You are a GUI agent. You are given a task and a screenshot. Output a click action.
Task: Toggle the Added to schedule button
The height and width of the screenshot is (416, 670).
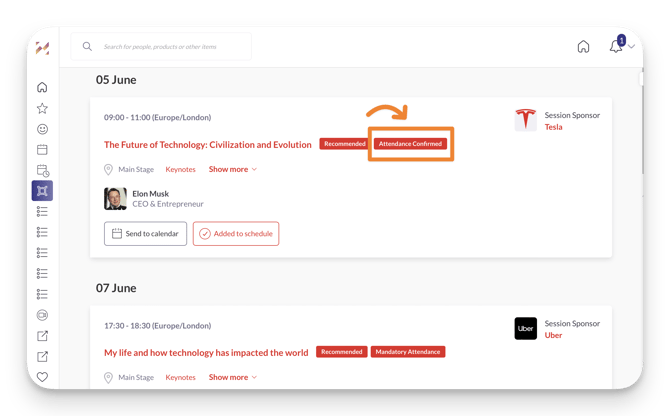point(236,234)
